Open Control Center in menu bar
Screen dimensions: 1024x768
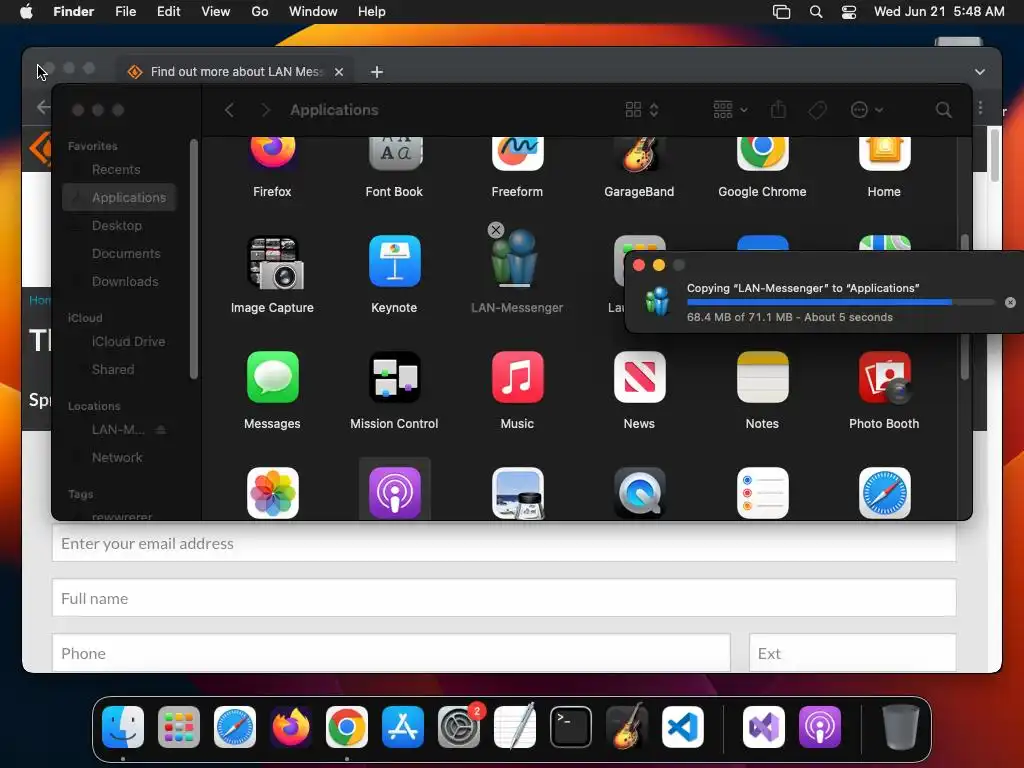click(848, 12)
